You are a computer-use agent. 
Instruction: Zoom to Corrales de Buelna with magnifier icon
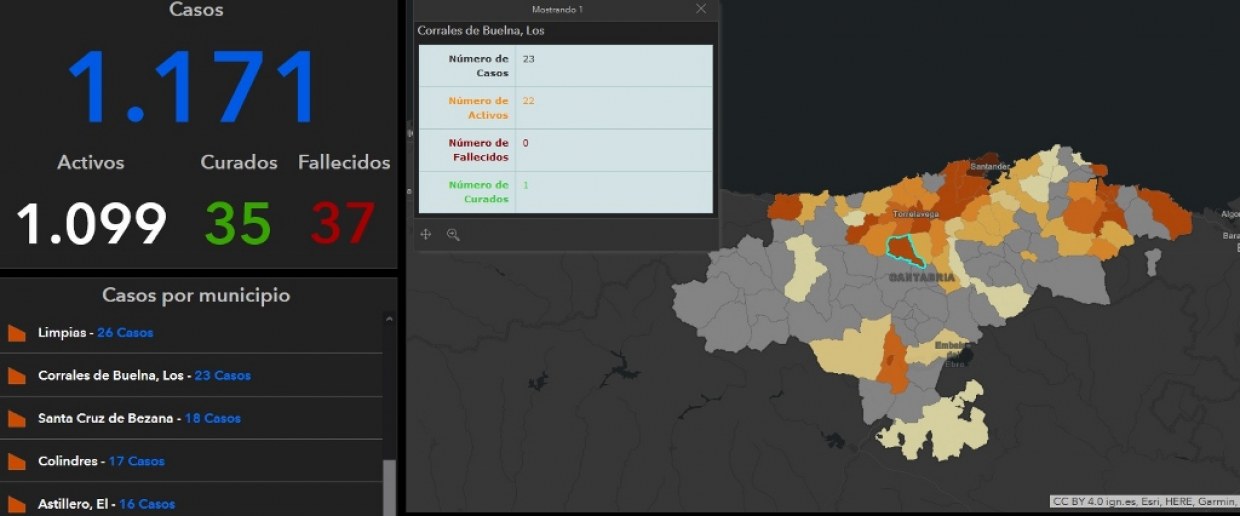(x=453, y=234)
